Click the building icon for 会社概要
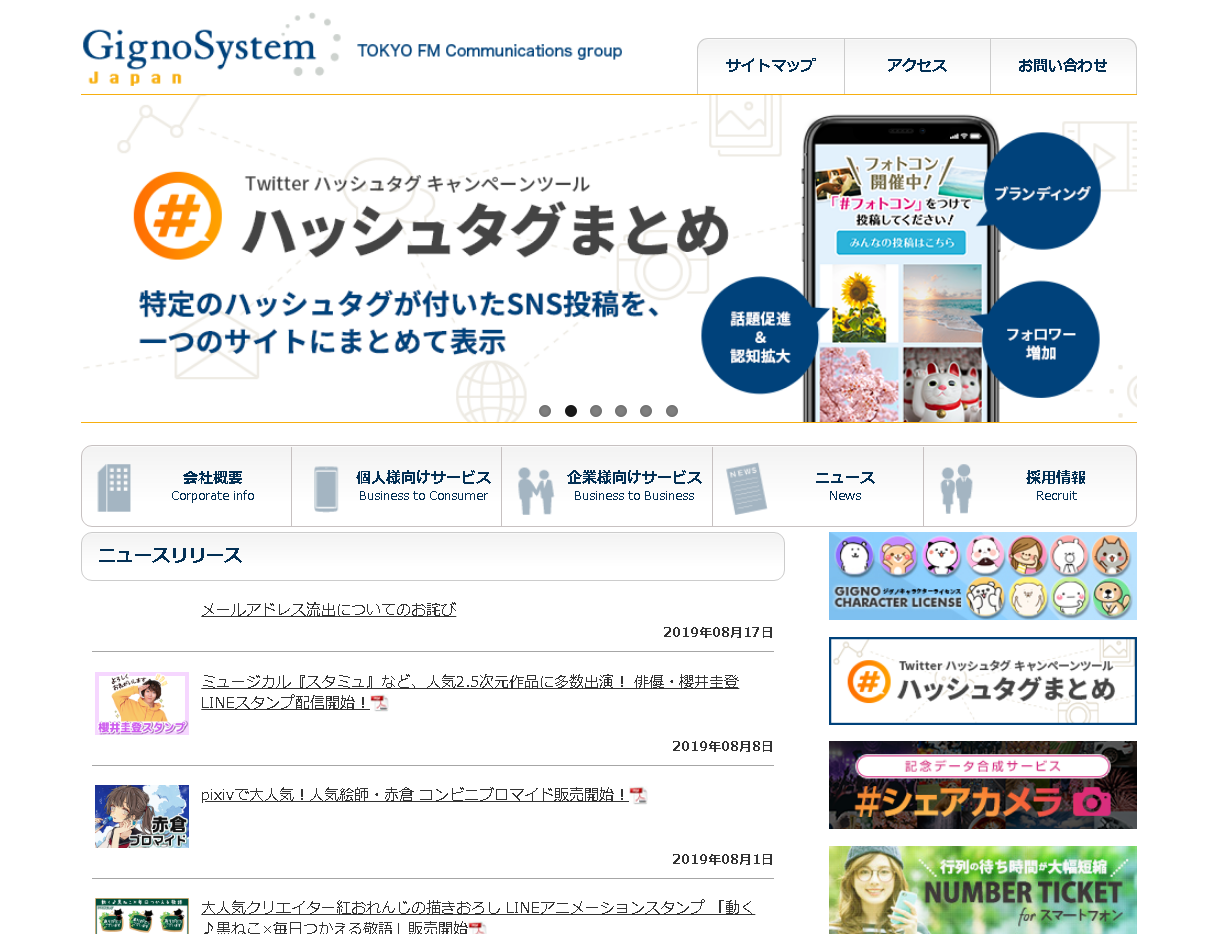 coord(114,488)
